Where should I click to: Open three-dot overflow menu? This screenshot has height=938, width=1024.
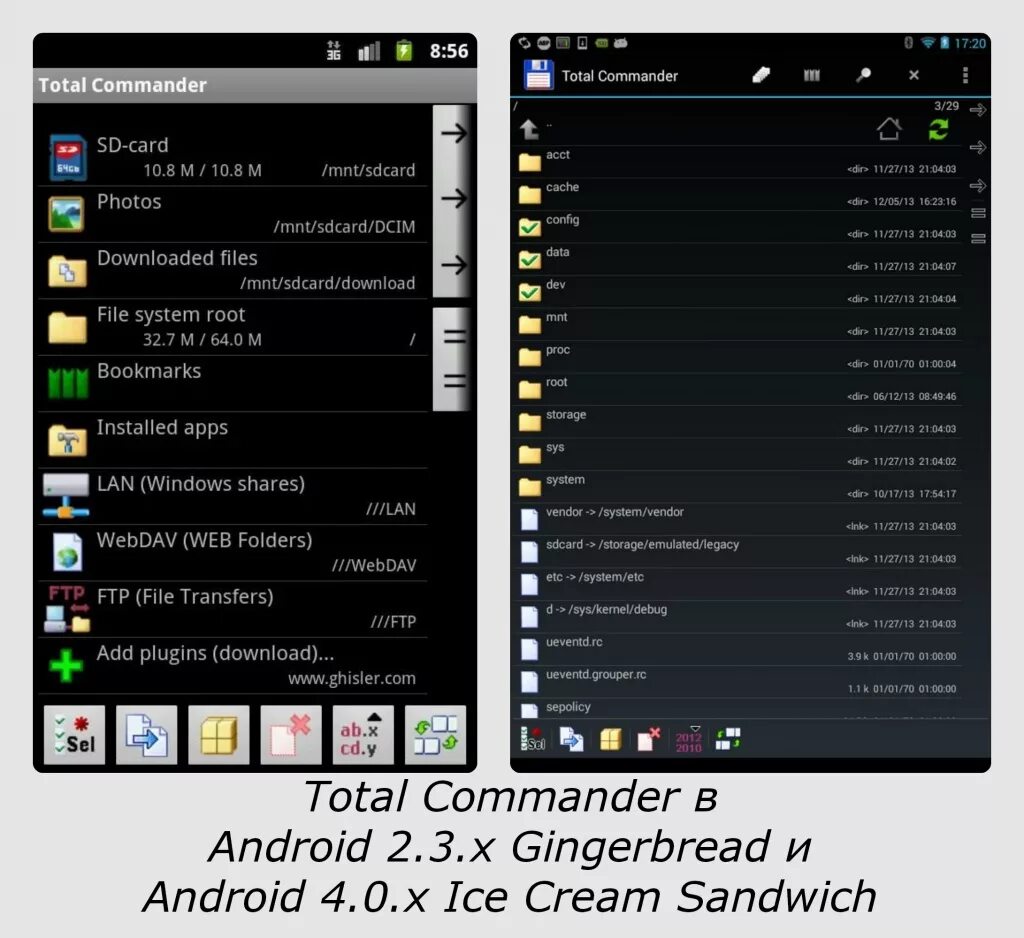[x=965, y=75]
